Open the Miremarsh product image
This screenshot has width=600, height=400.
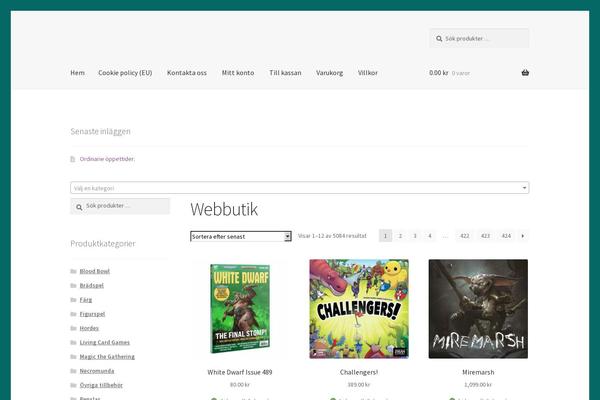tap(478, 309)
